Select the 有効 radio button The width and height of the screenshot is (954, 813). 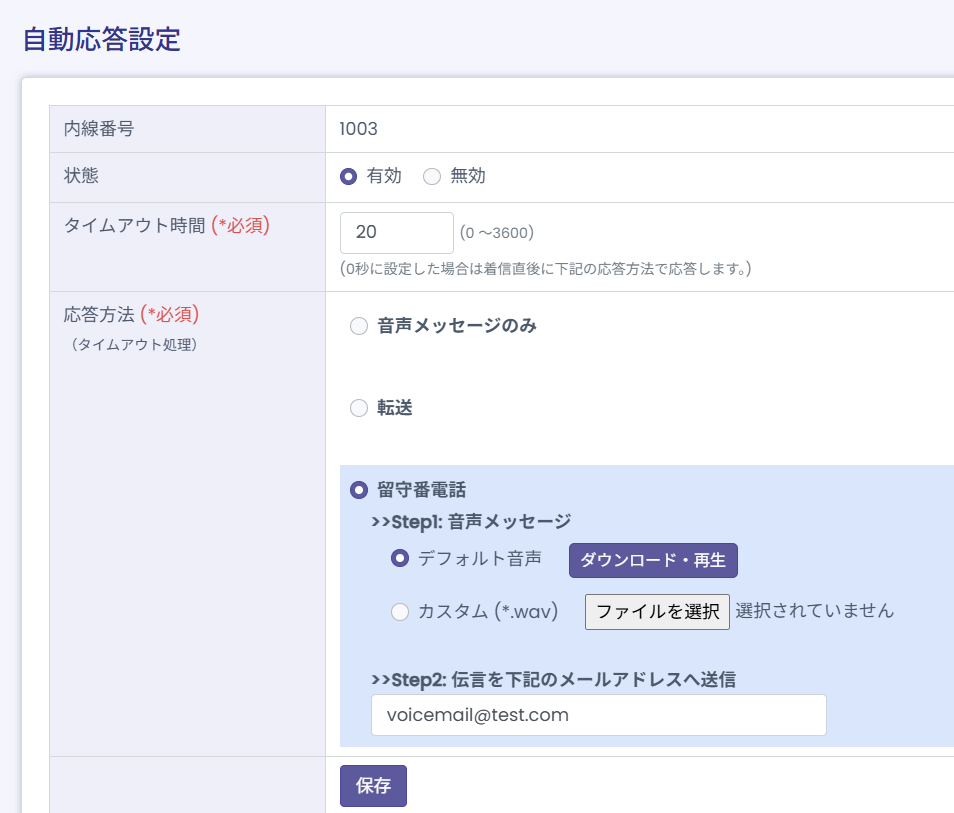(x=349, y=177)
